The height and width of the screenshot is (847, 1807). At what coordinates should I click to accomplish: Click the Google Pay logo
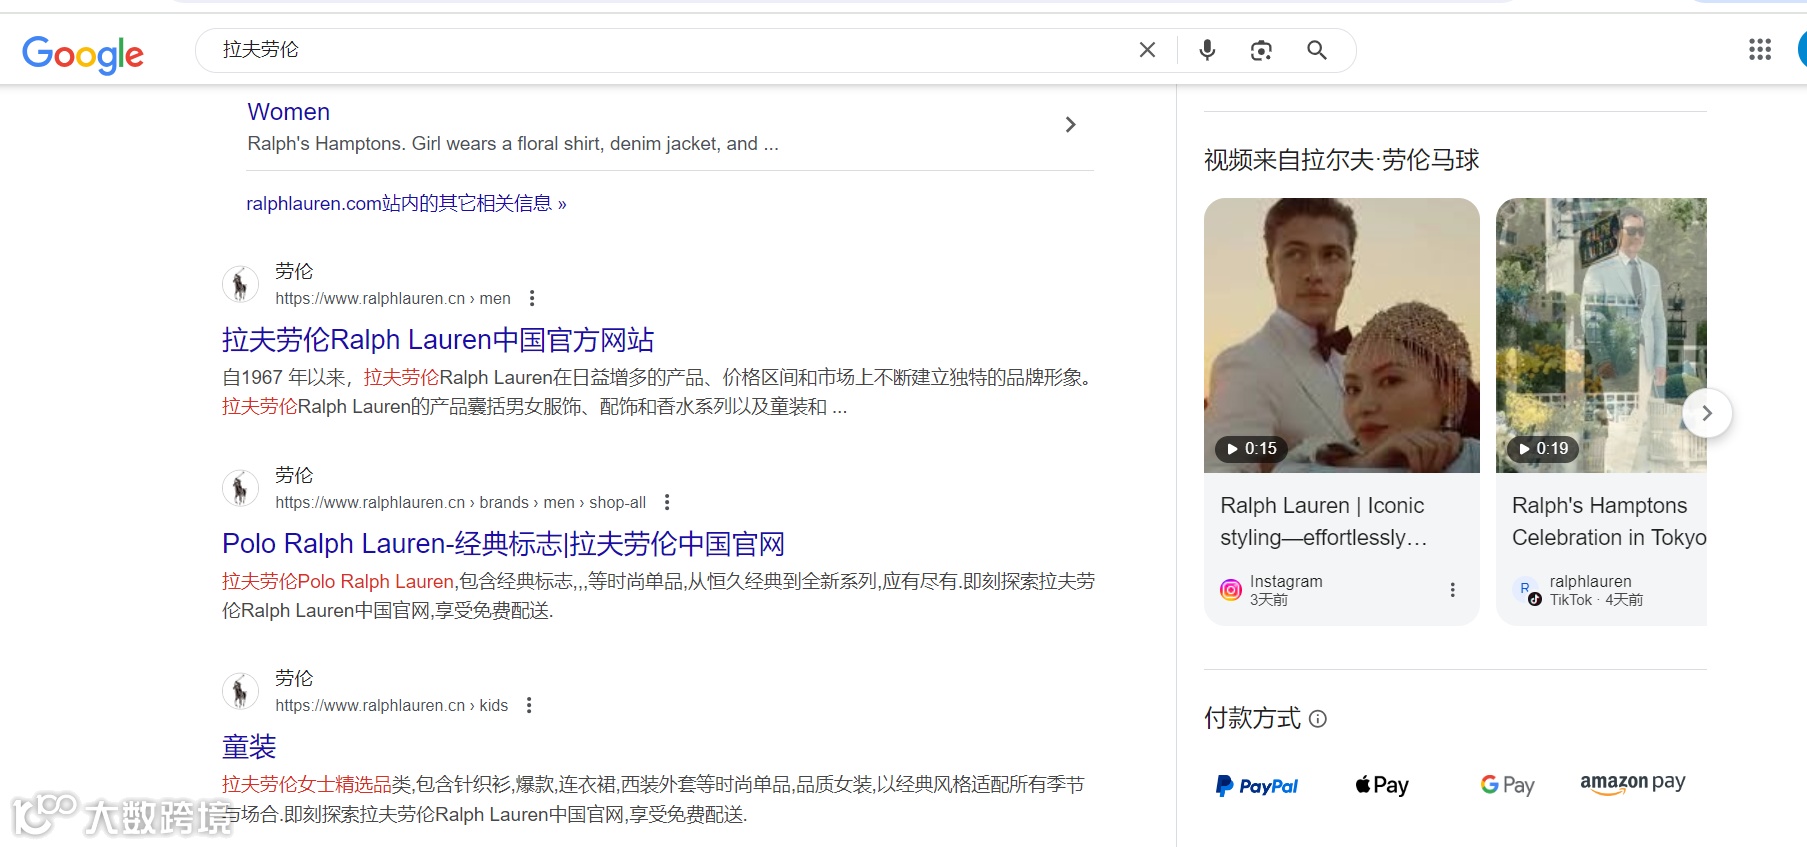tap(1507, 786)
